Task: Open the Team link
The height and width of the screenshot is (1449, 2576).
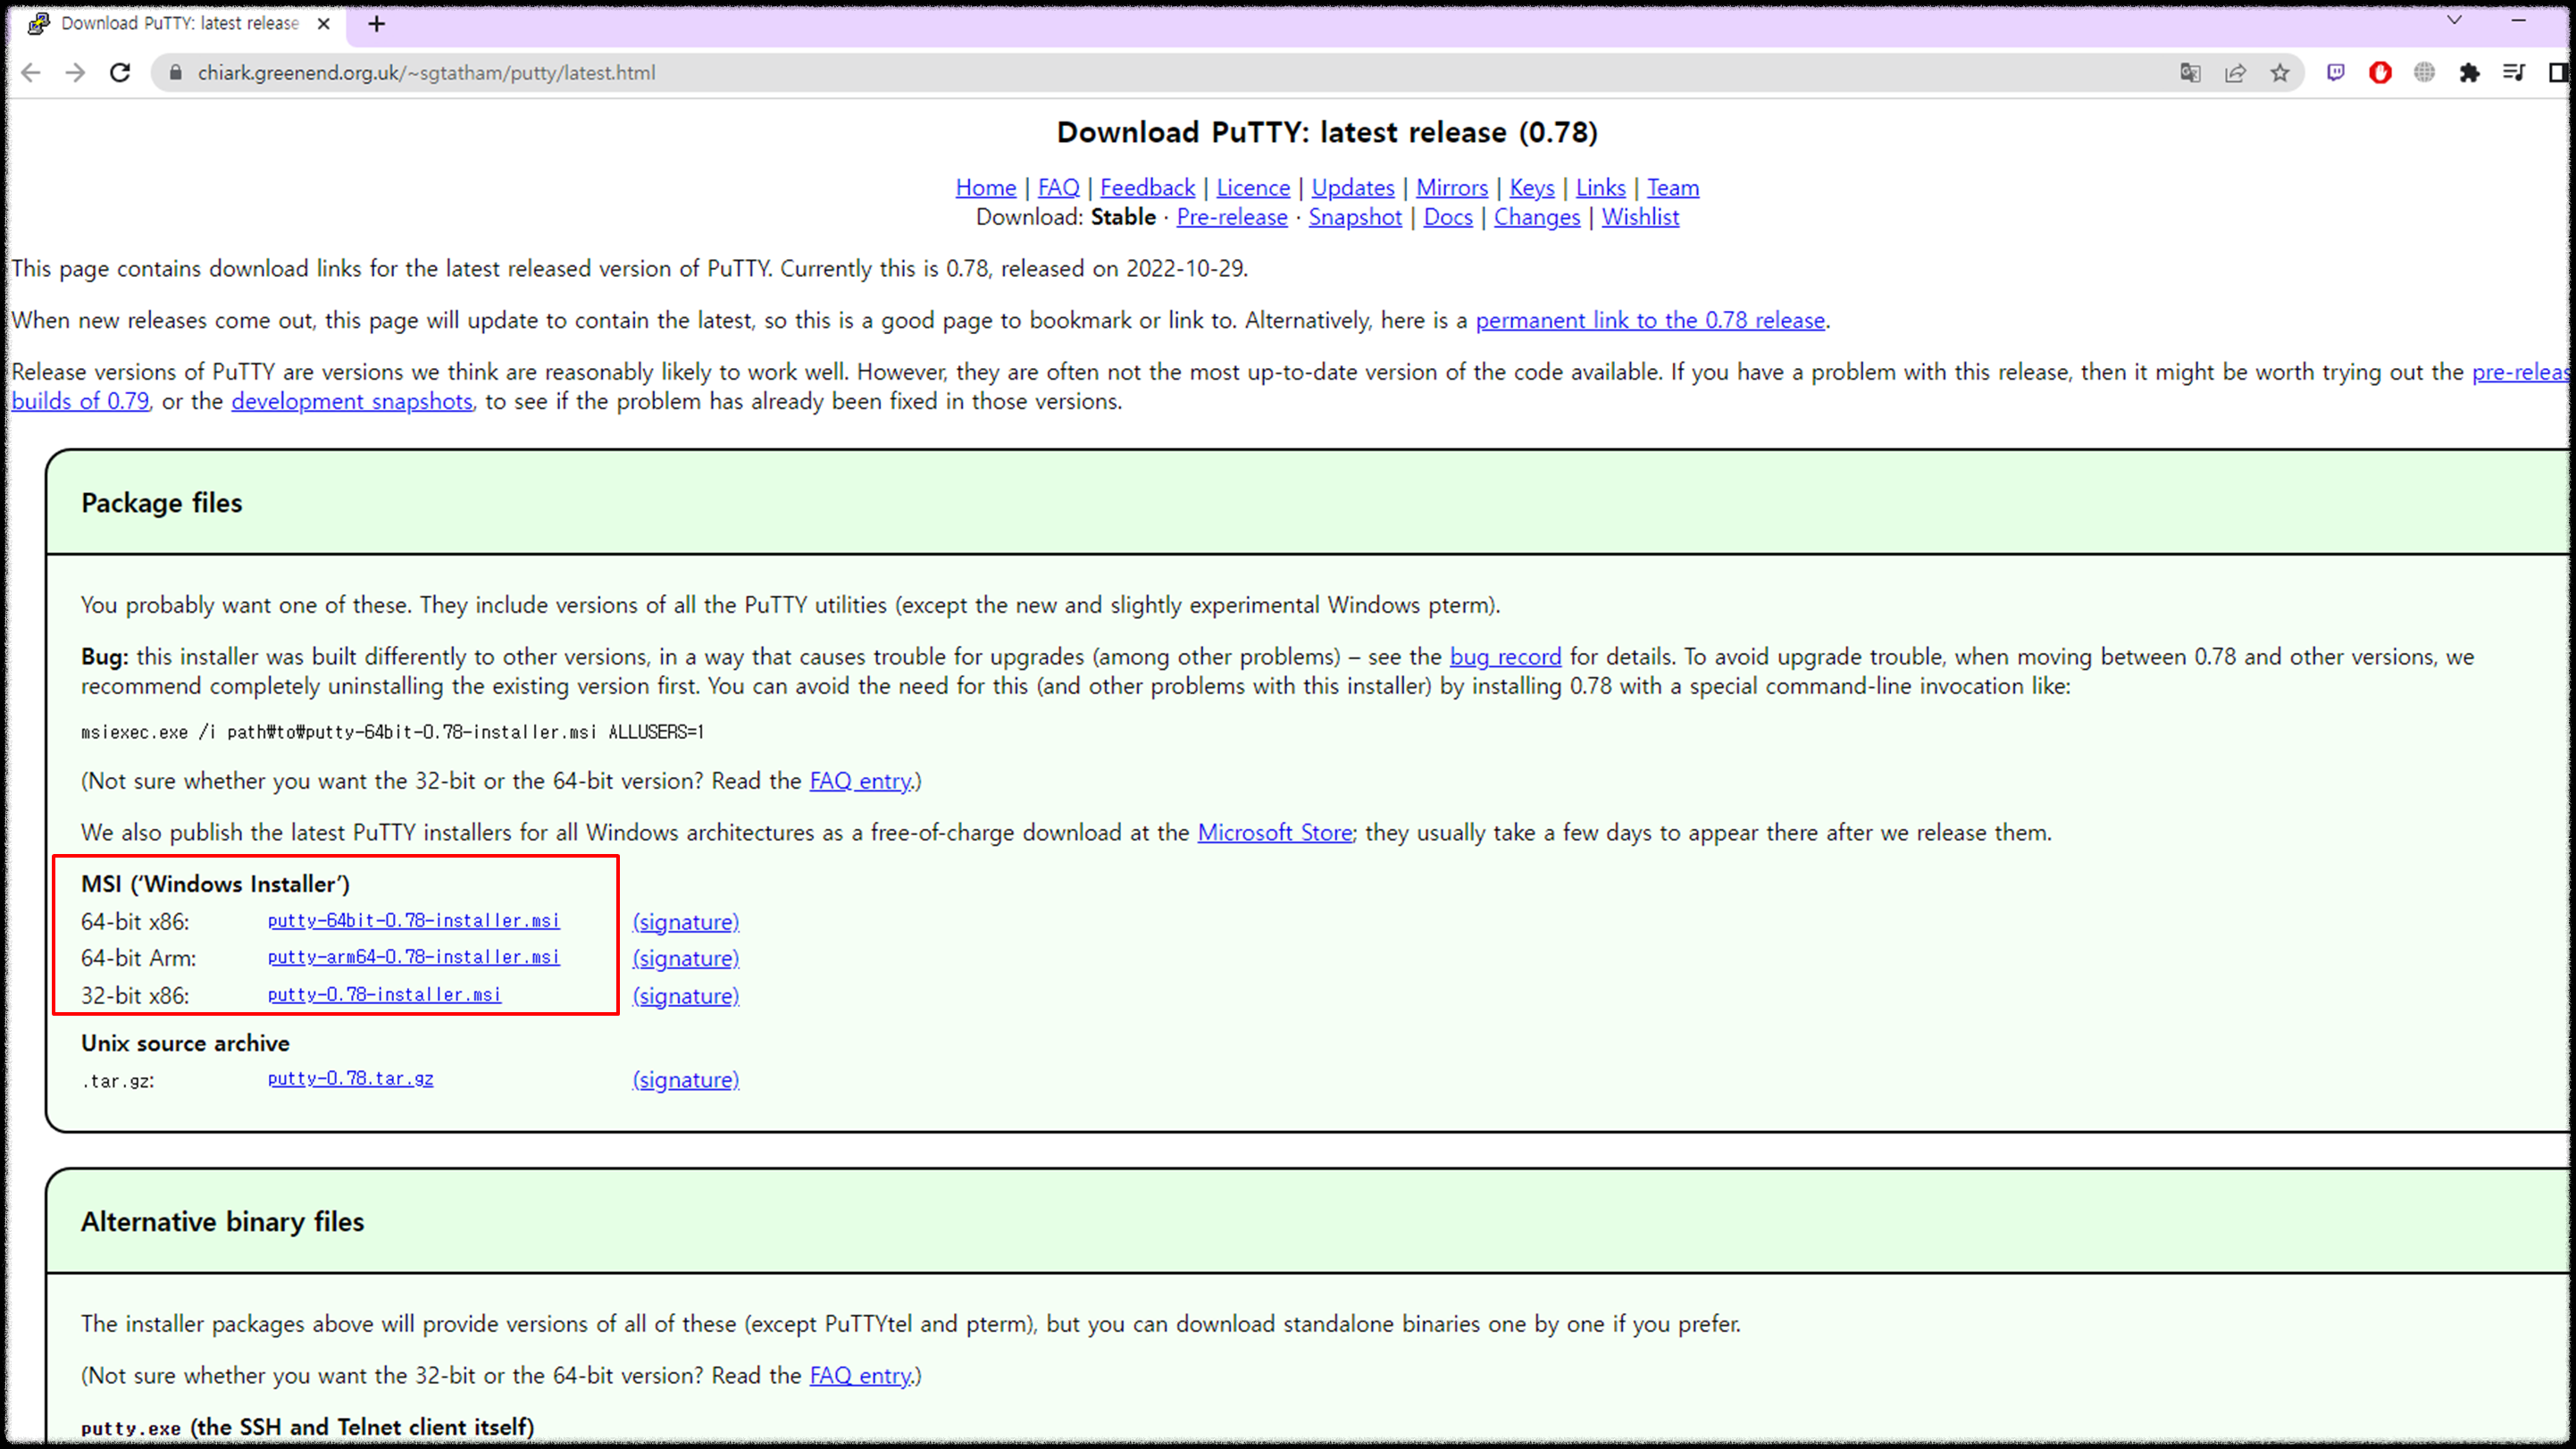Action: 1673,188
